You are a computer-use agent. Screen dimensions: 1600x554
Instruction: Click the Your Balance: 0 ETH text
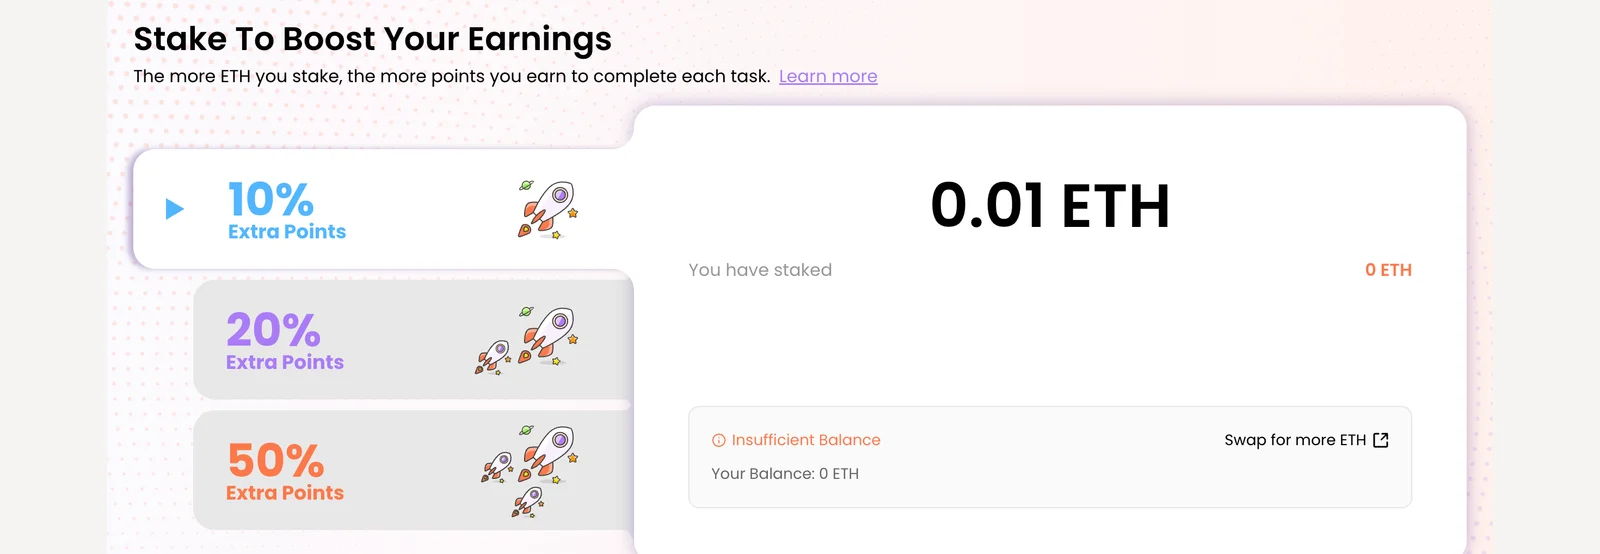coord(785,474)
